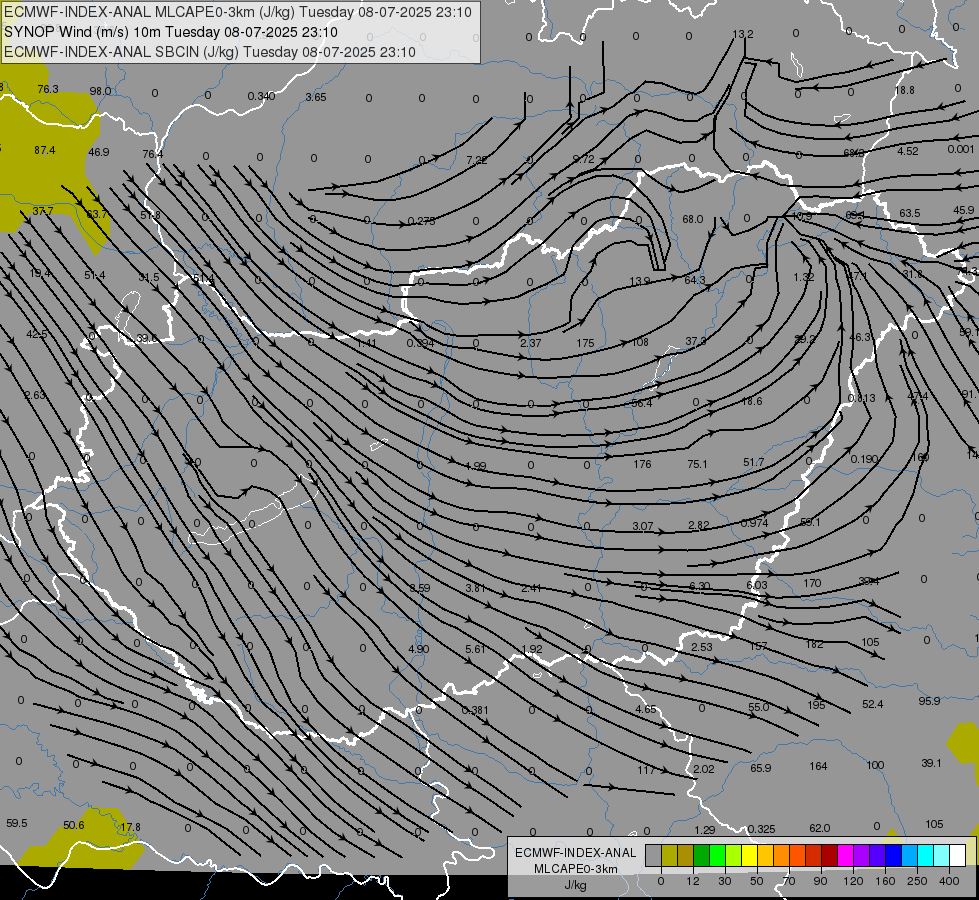Click the map value '0.275'
Image resolution: width=979 pixels, height=900 pixels.
[x=421, y=221]
